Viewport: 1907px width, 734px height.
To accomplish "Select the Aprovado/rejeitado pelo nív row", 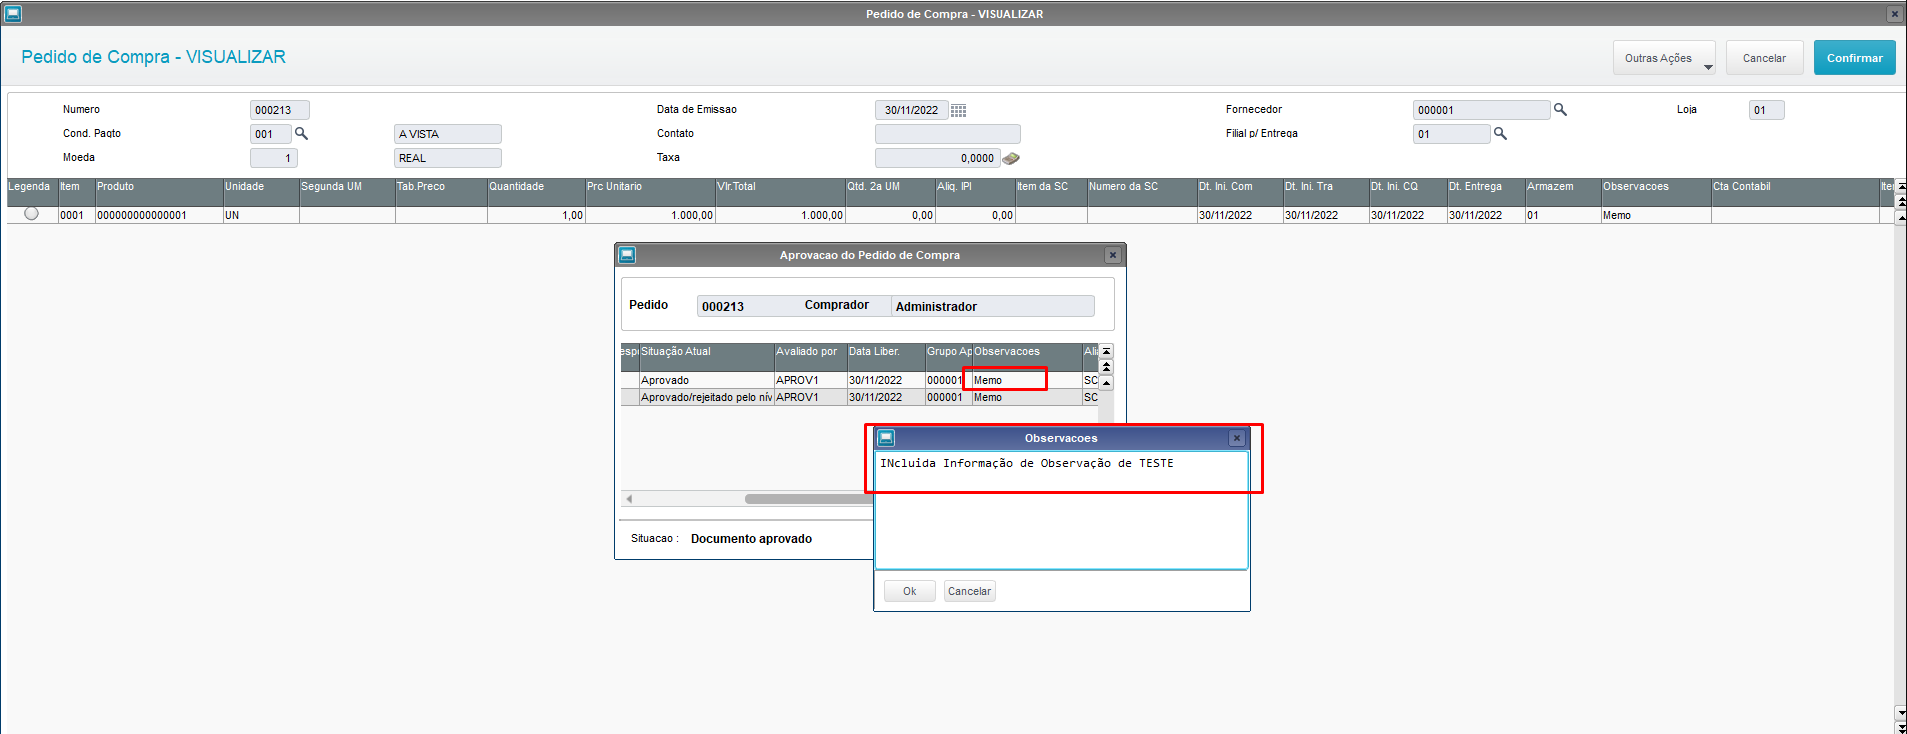I will pyautogui.click(x=859, y=397).
